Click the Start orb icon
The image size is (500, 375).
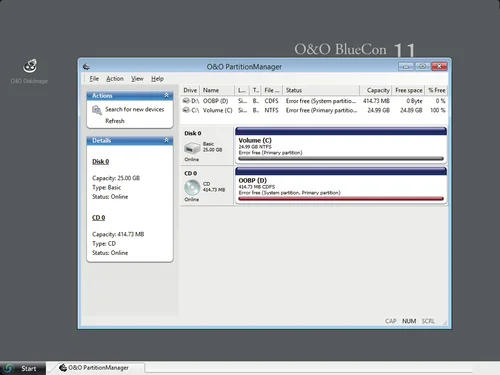[9, 368]
